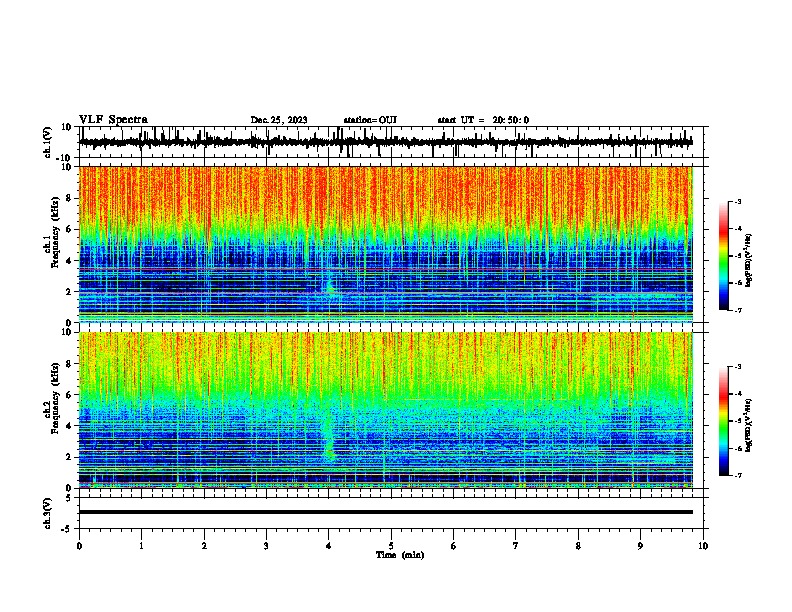Screen dimensions: 792x612
Task: Click the ch.1 colorbar "log(PSD)(V²/Hz)" label
Action: click(x=748, y=260)
